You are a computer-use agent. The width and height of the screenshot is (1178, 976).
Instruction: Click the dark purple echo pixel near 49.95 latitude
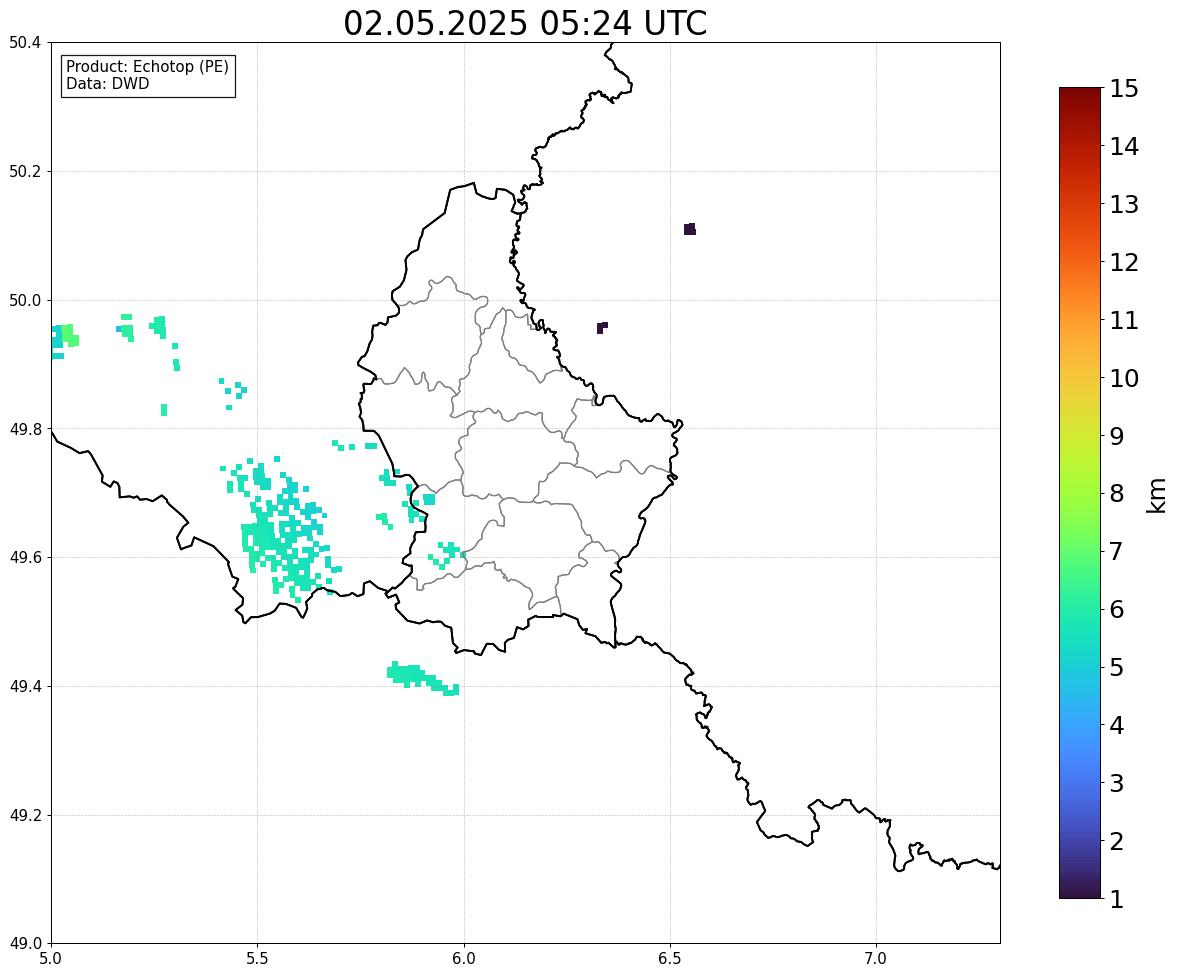pyautogui.click(x=602, y=328)
